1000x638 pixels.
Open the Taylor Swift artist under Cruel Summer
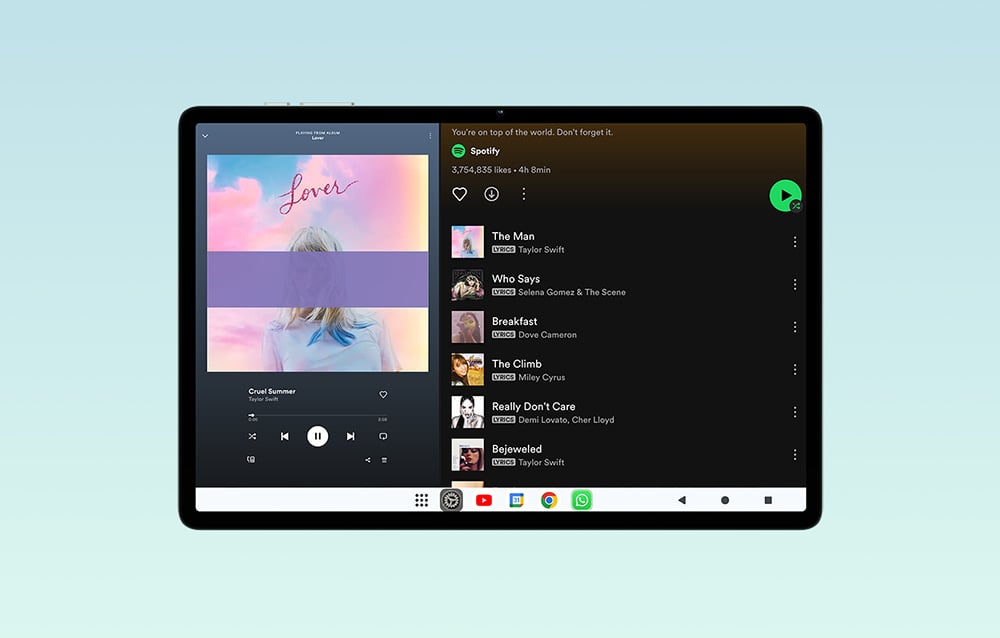click(263, 399)
